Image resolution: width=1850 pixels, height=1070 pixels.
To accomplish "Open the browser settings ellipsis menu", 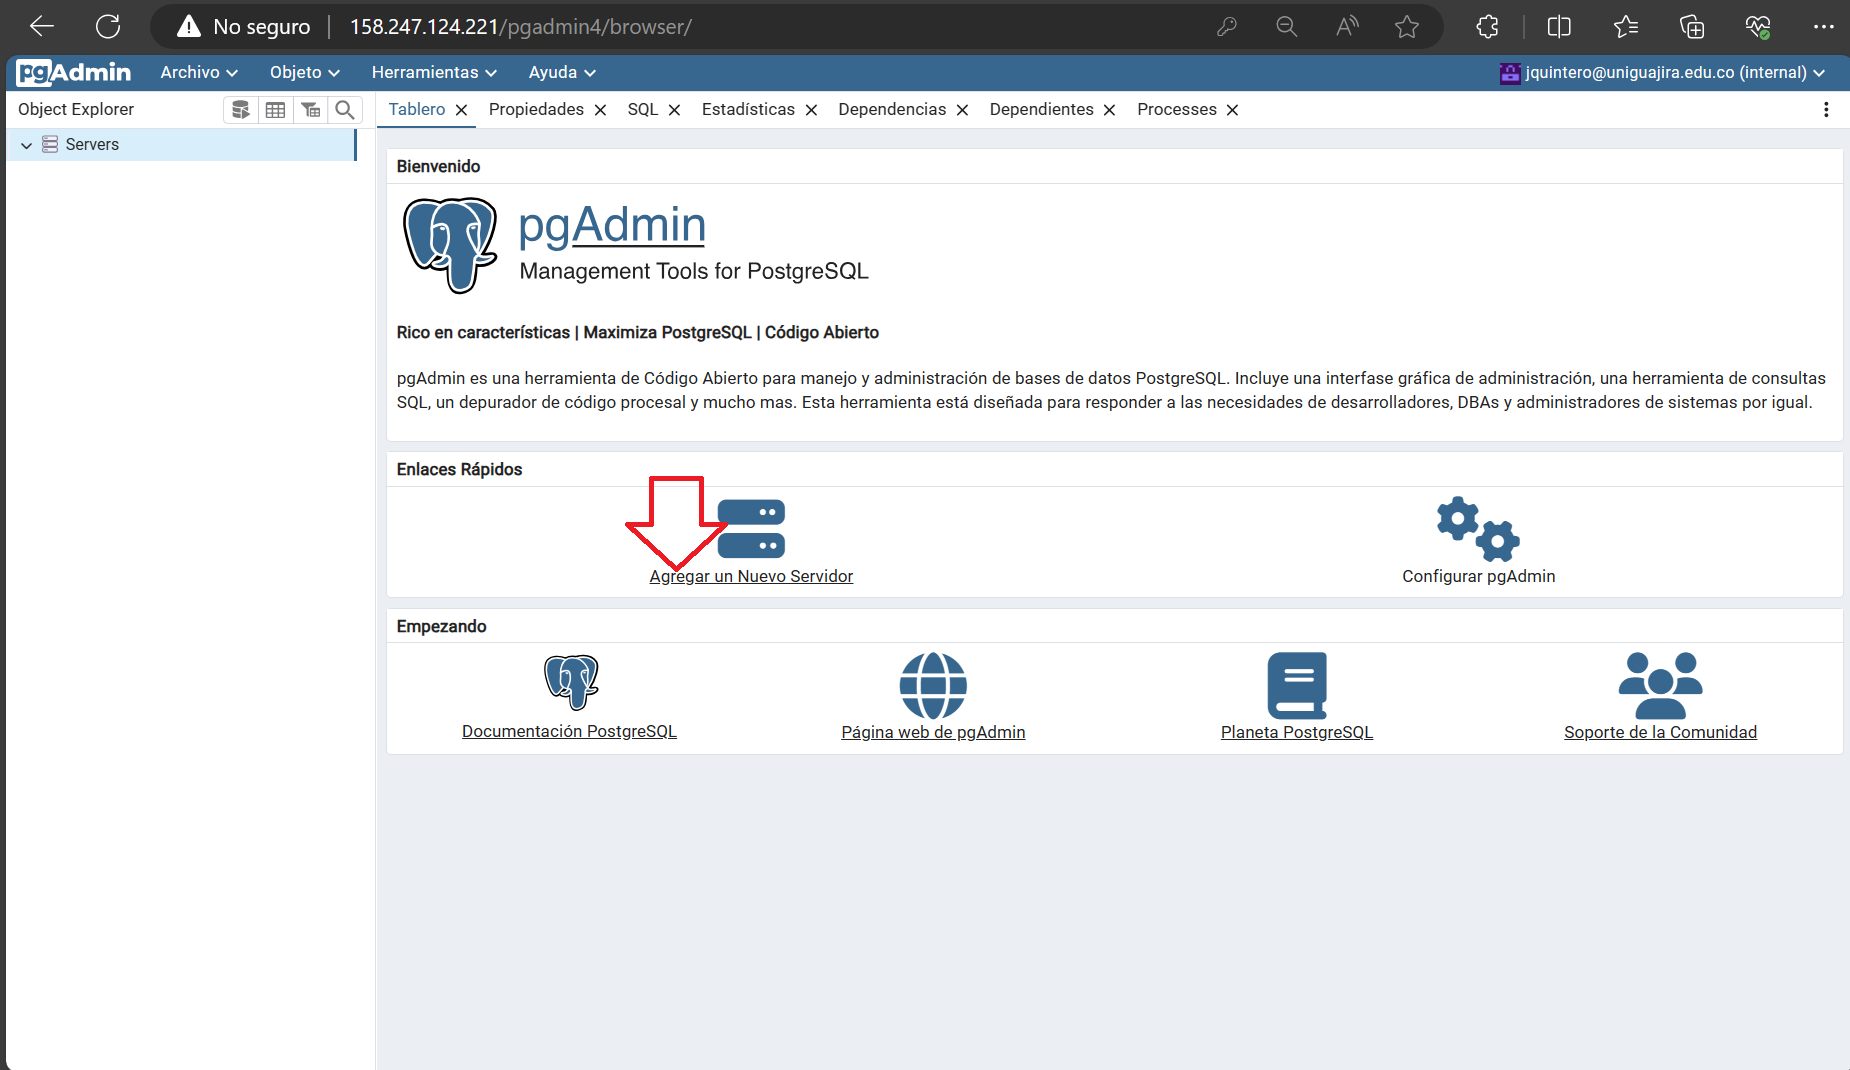I will click(x=1823, y=27).
